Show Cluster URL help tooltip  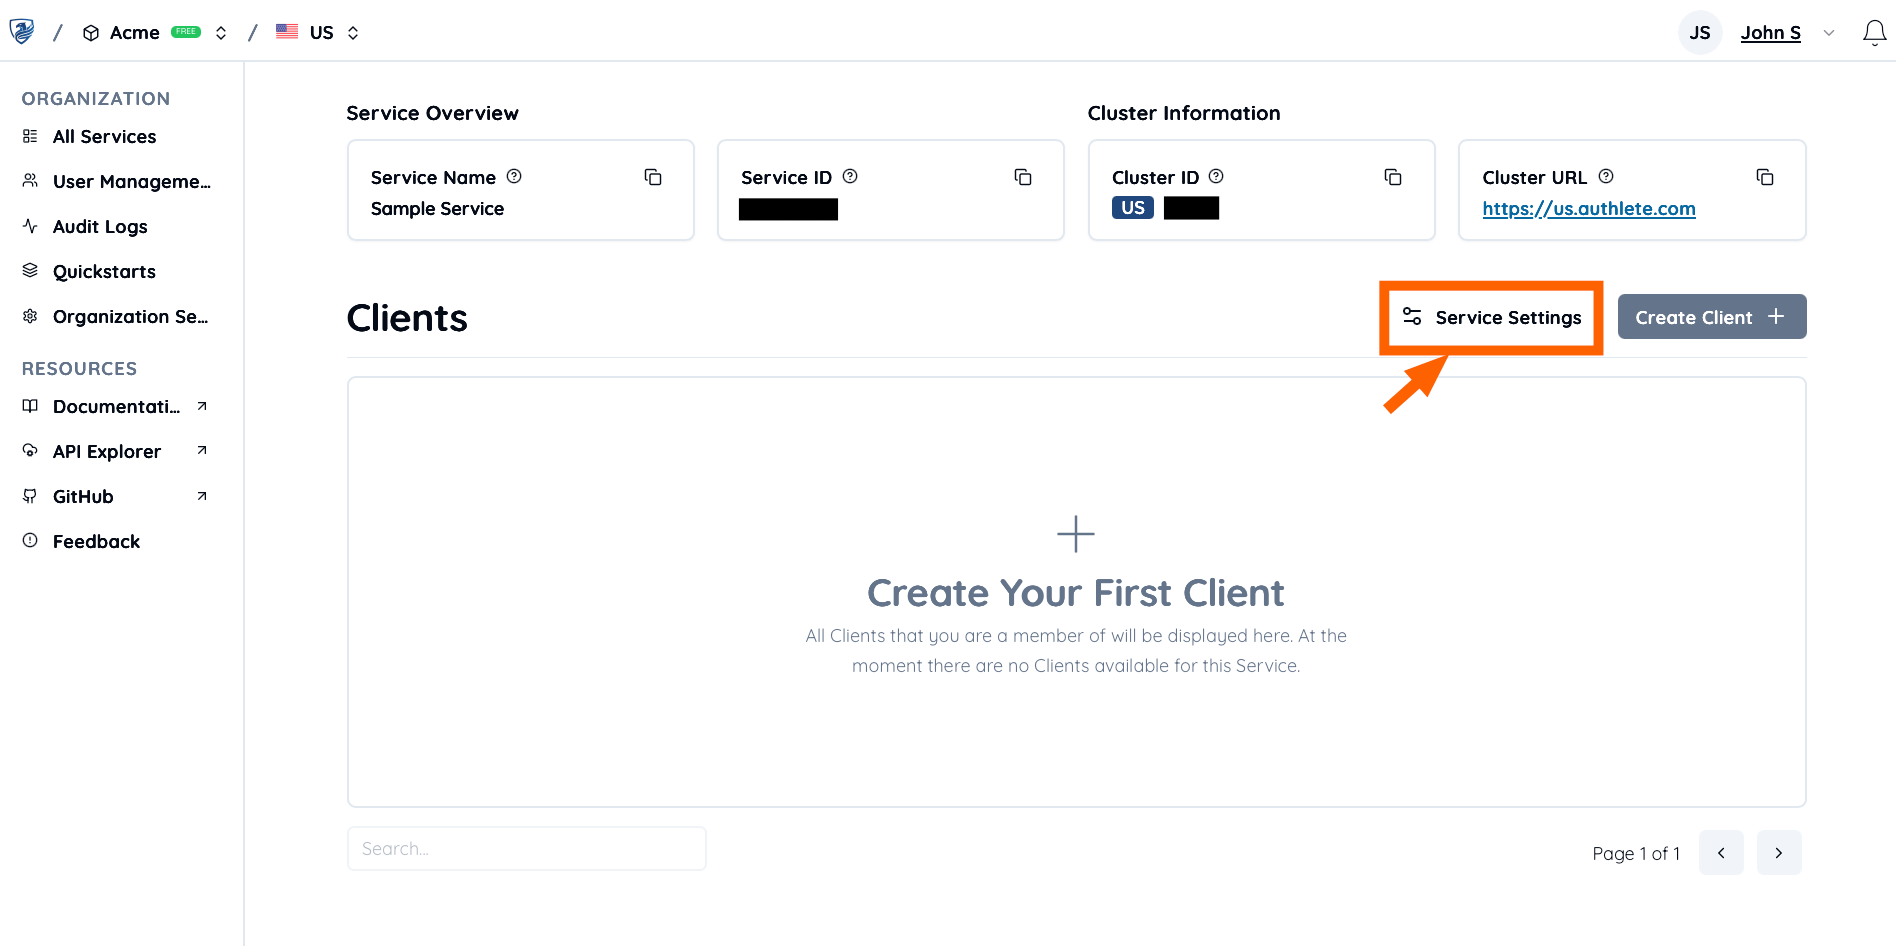1606,176
